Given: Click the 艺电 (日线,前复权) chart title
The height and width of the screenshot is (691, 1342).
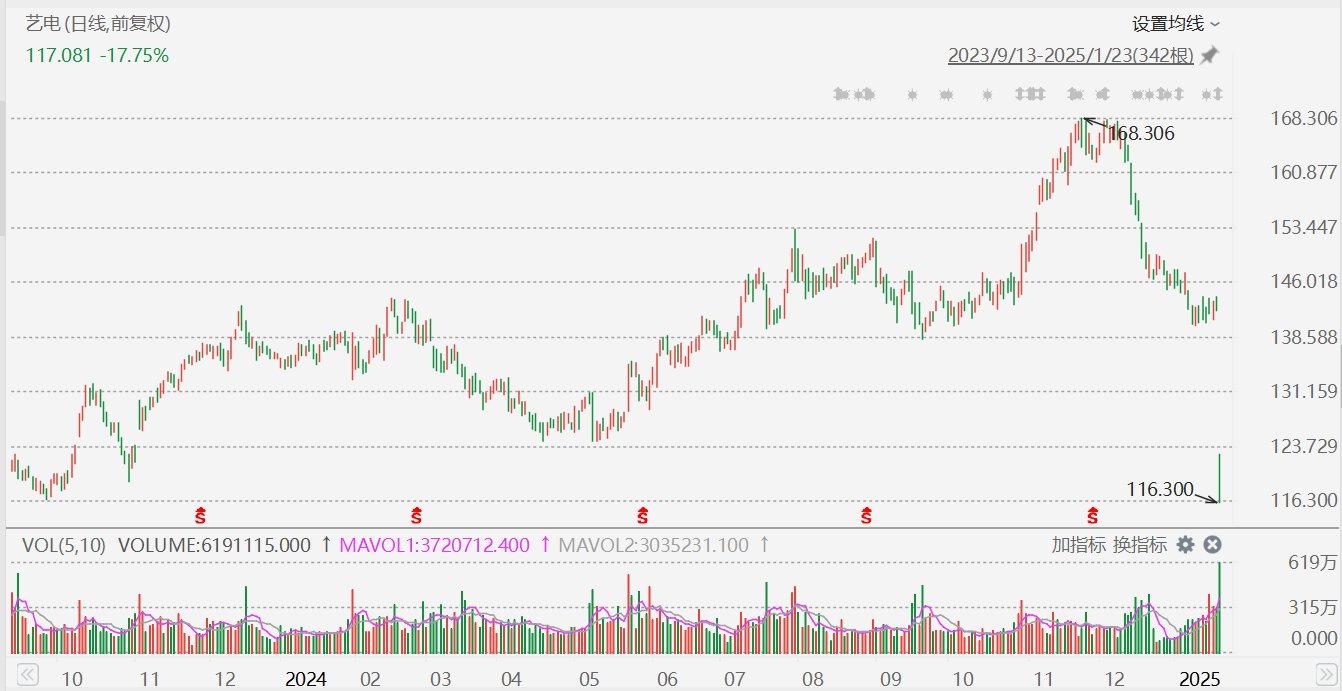Looking at the screenshot, I should 97,25.
